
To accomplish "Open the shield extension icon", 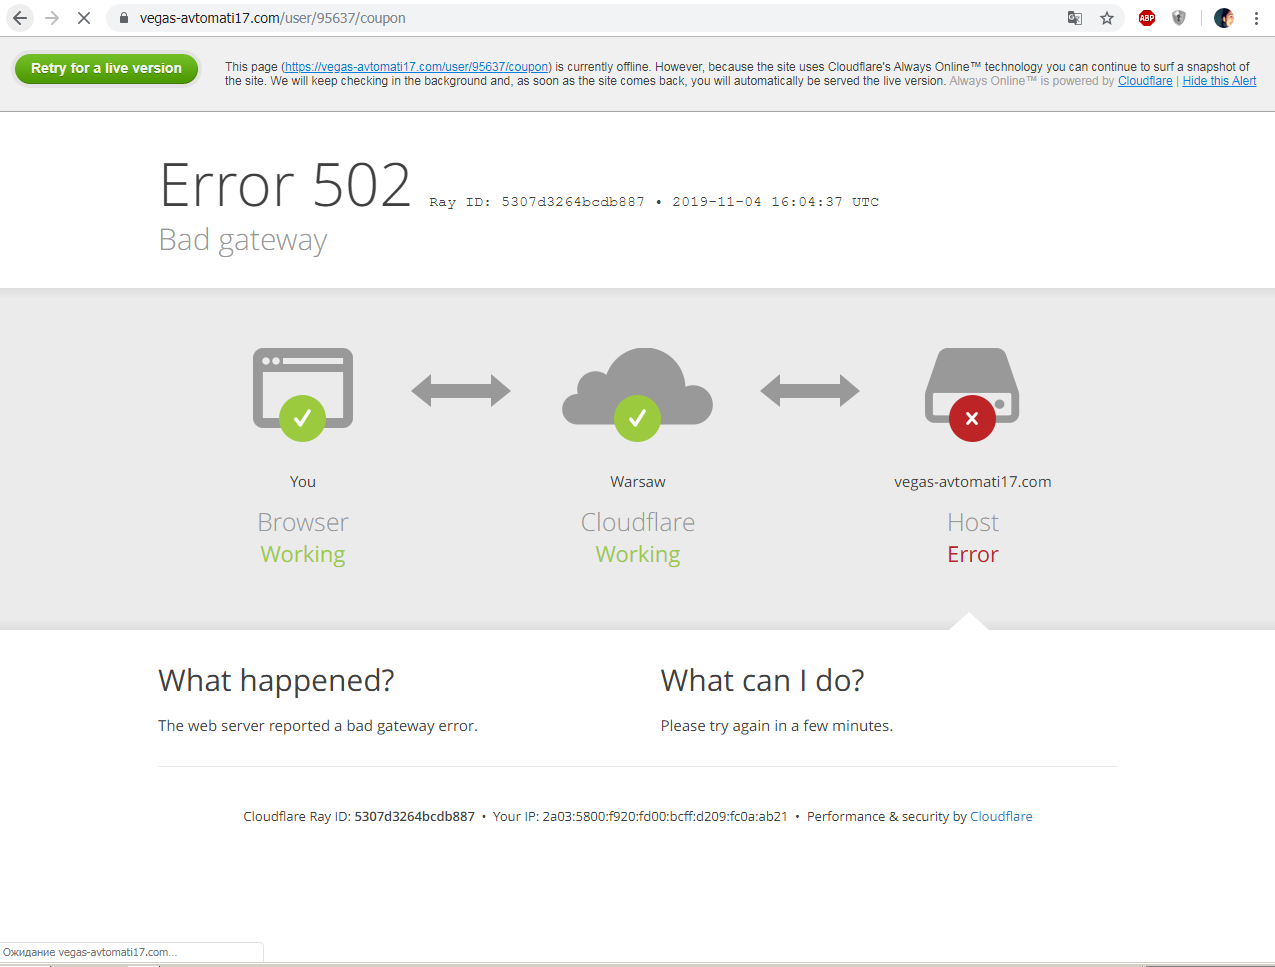I will point(1179,18).
